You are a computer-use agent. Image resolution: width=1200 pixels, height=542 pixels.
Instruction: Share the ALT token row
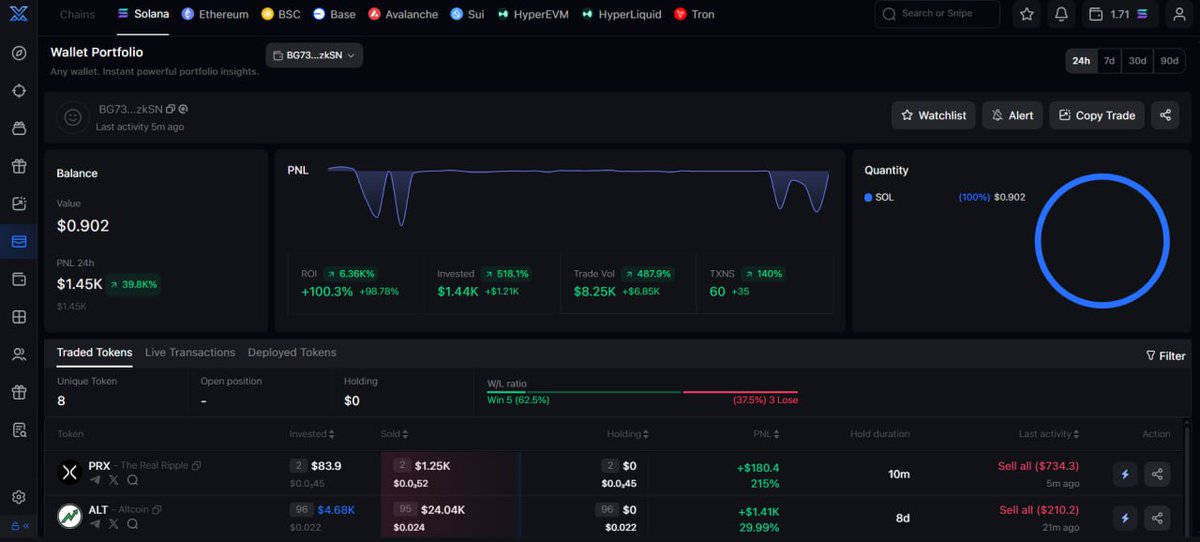(1157, 518)
